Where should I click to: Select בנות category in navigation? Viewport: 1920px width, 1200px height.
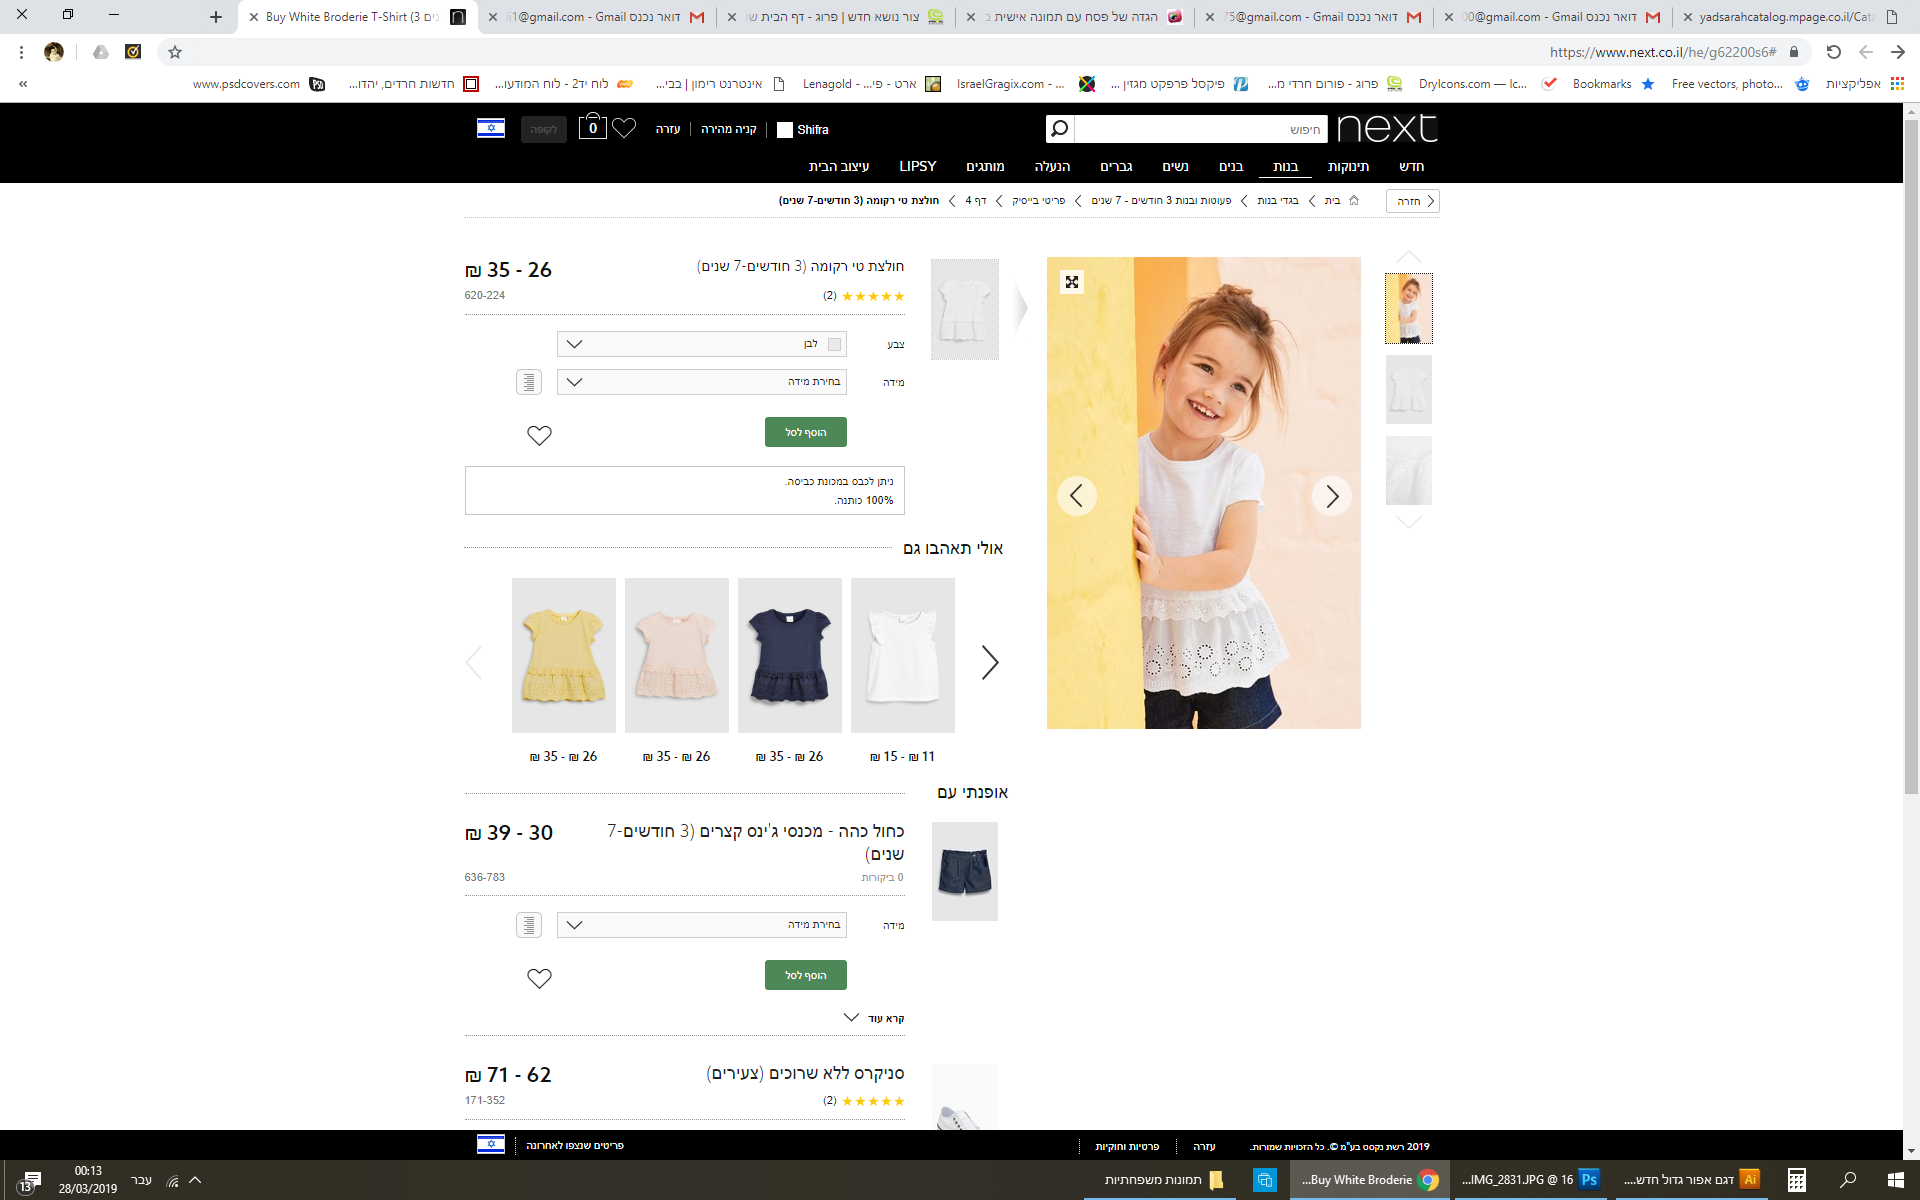click(1285, 166)
